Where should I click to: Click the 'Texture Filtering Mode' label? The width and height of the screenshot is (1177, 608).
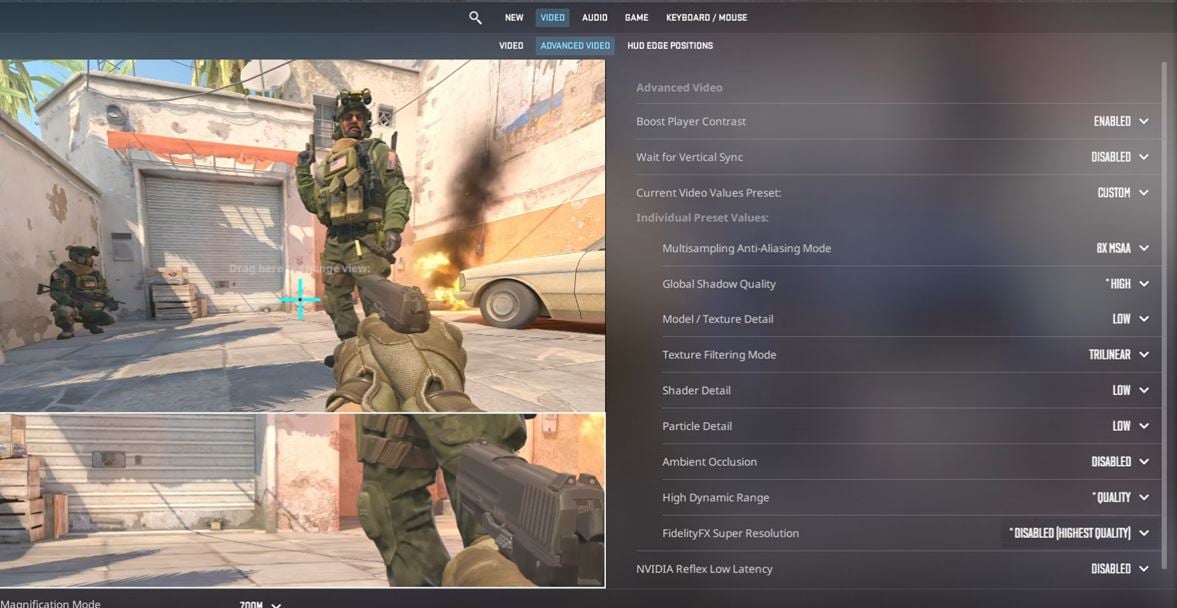pyautogui.click(x=719, y=355)
